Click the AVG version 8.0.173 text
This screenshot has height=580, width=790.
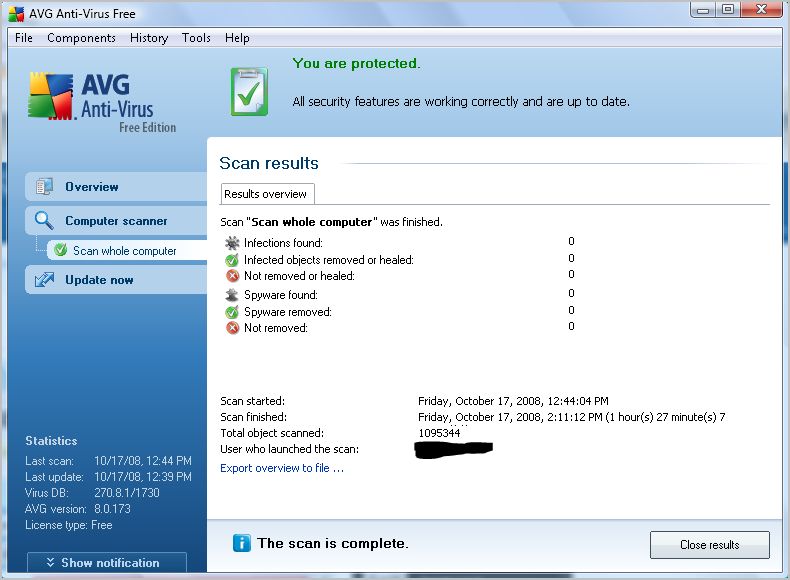pyautogui.click(x=78, y=509)
